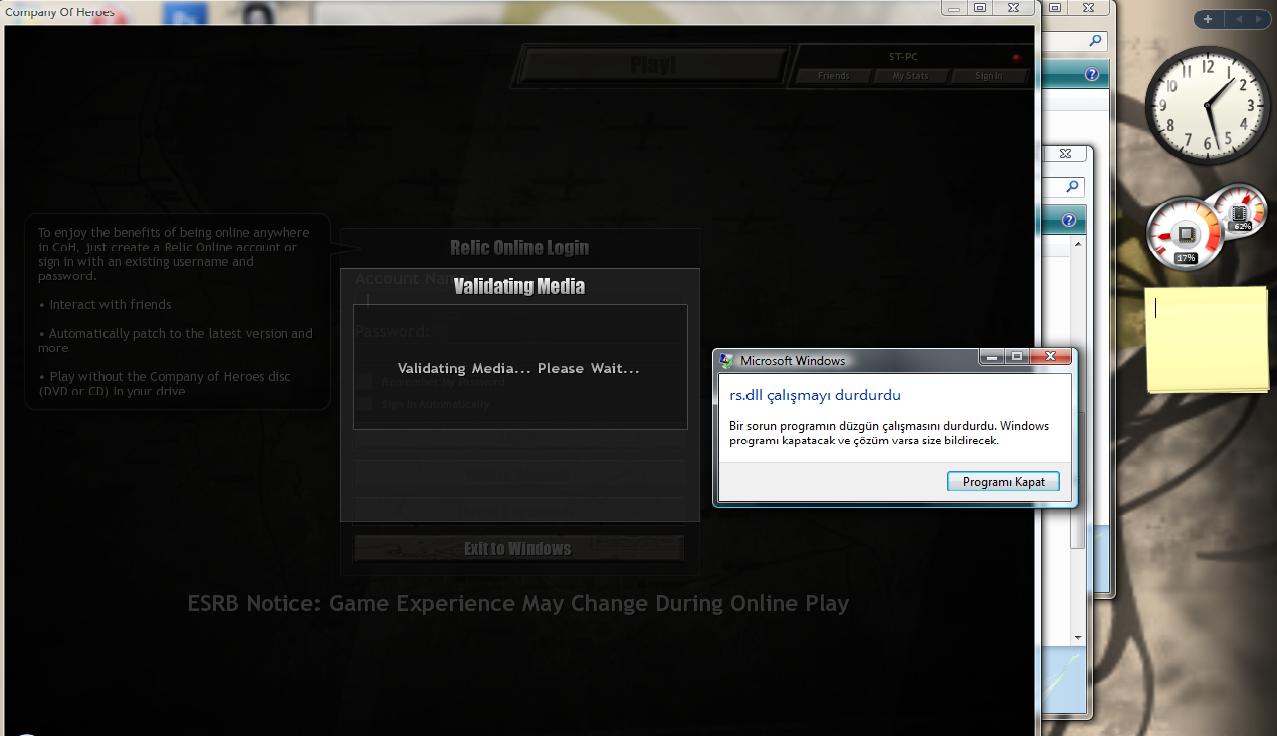Click the memory usage gauge gadget
Screen dimensions: 1277x736
1240,211
